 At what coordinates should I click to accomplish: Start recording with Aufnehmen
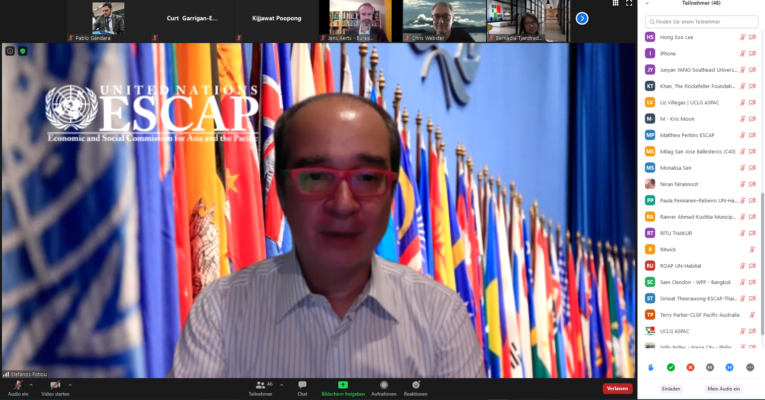384,388
